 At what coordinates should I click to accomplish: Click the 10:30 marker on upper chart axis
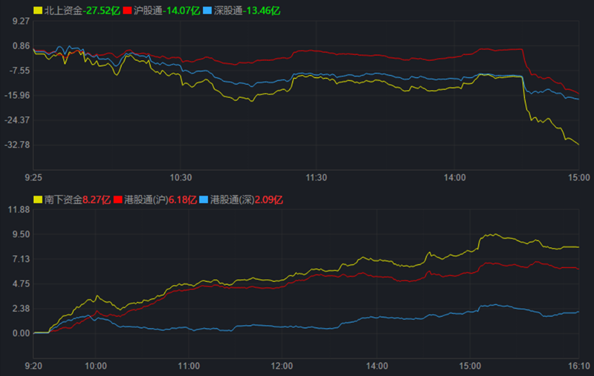(x=181, y=178)
